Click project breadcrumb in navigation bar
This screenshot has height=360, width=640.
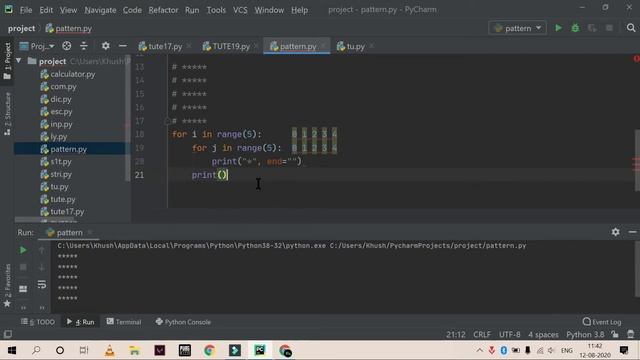coord(21,28)
